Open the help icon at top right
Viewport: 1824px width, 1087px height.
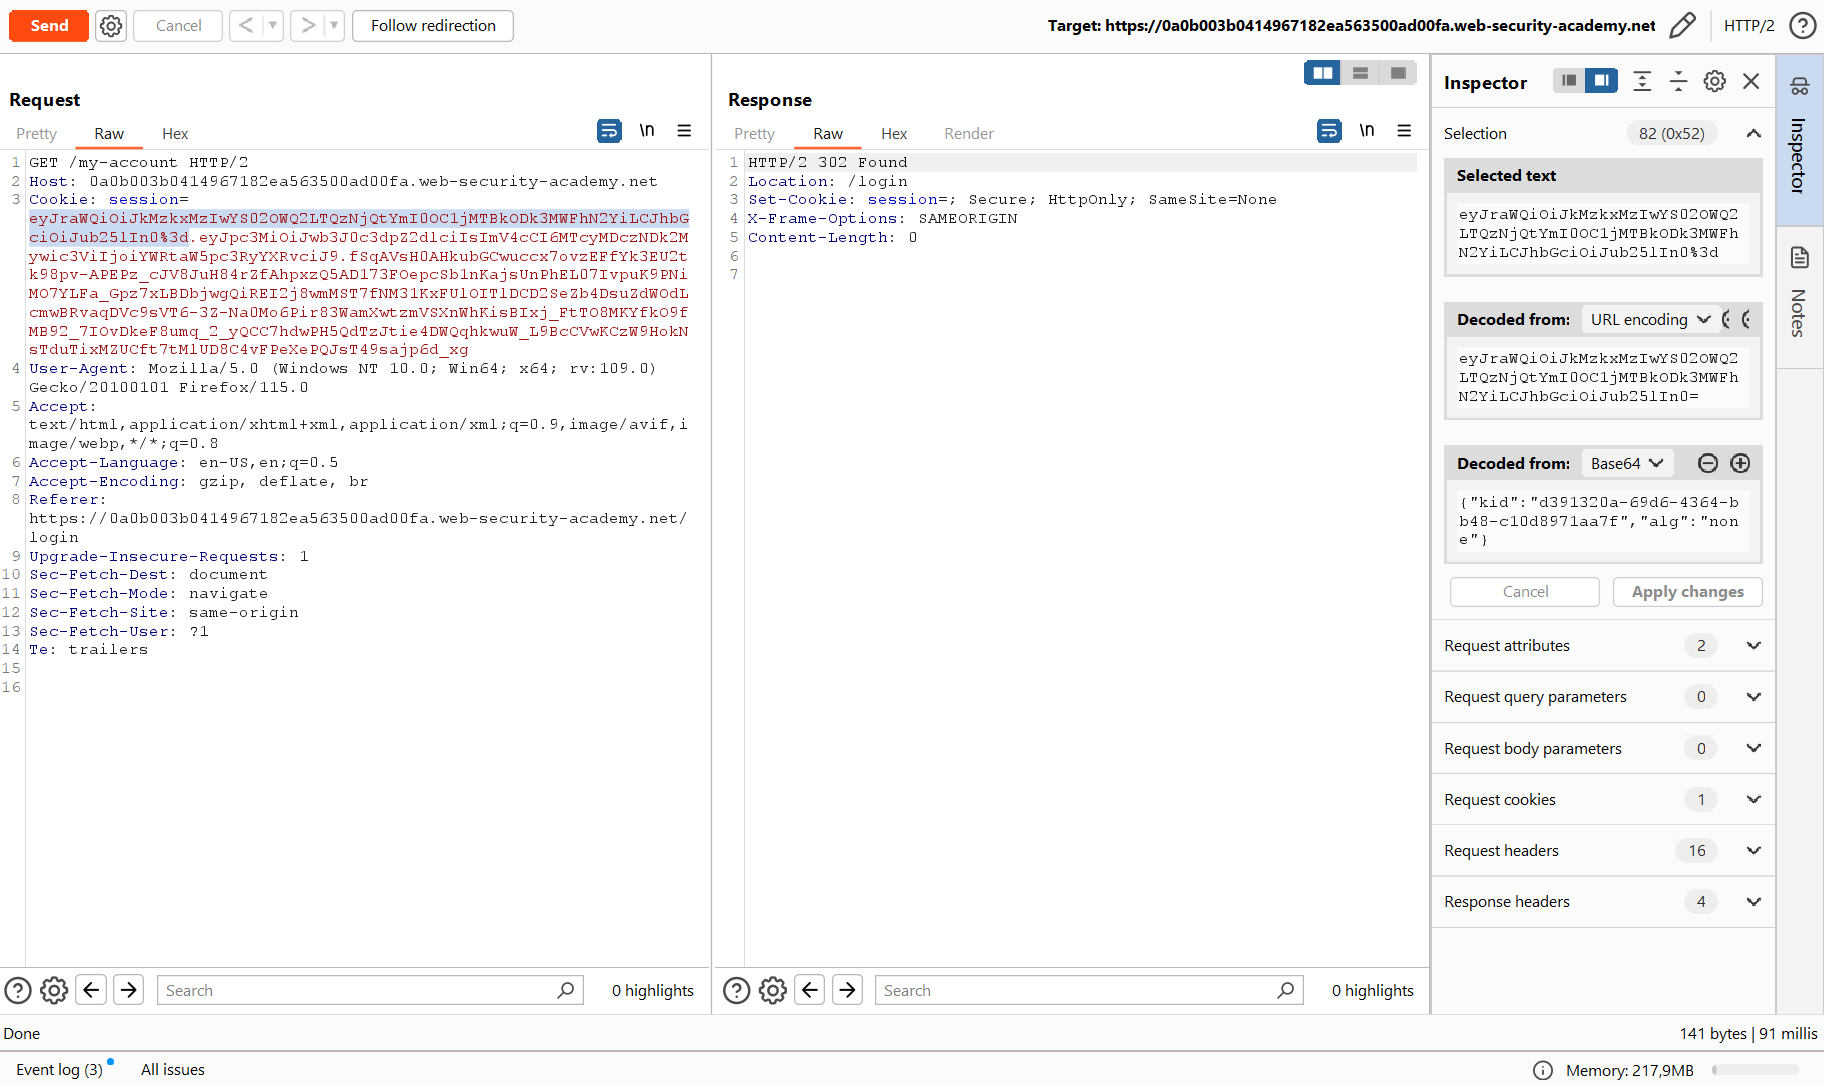point(1802,26)
